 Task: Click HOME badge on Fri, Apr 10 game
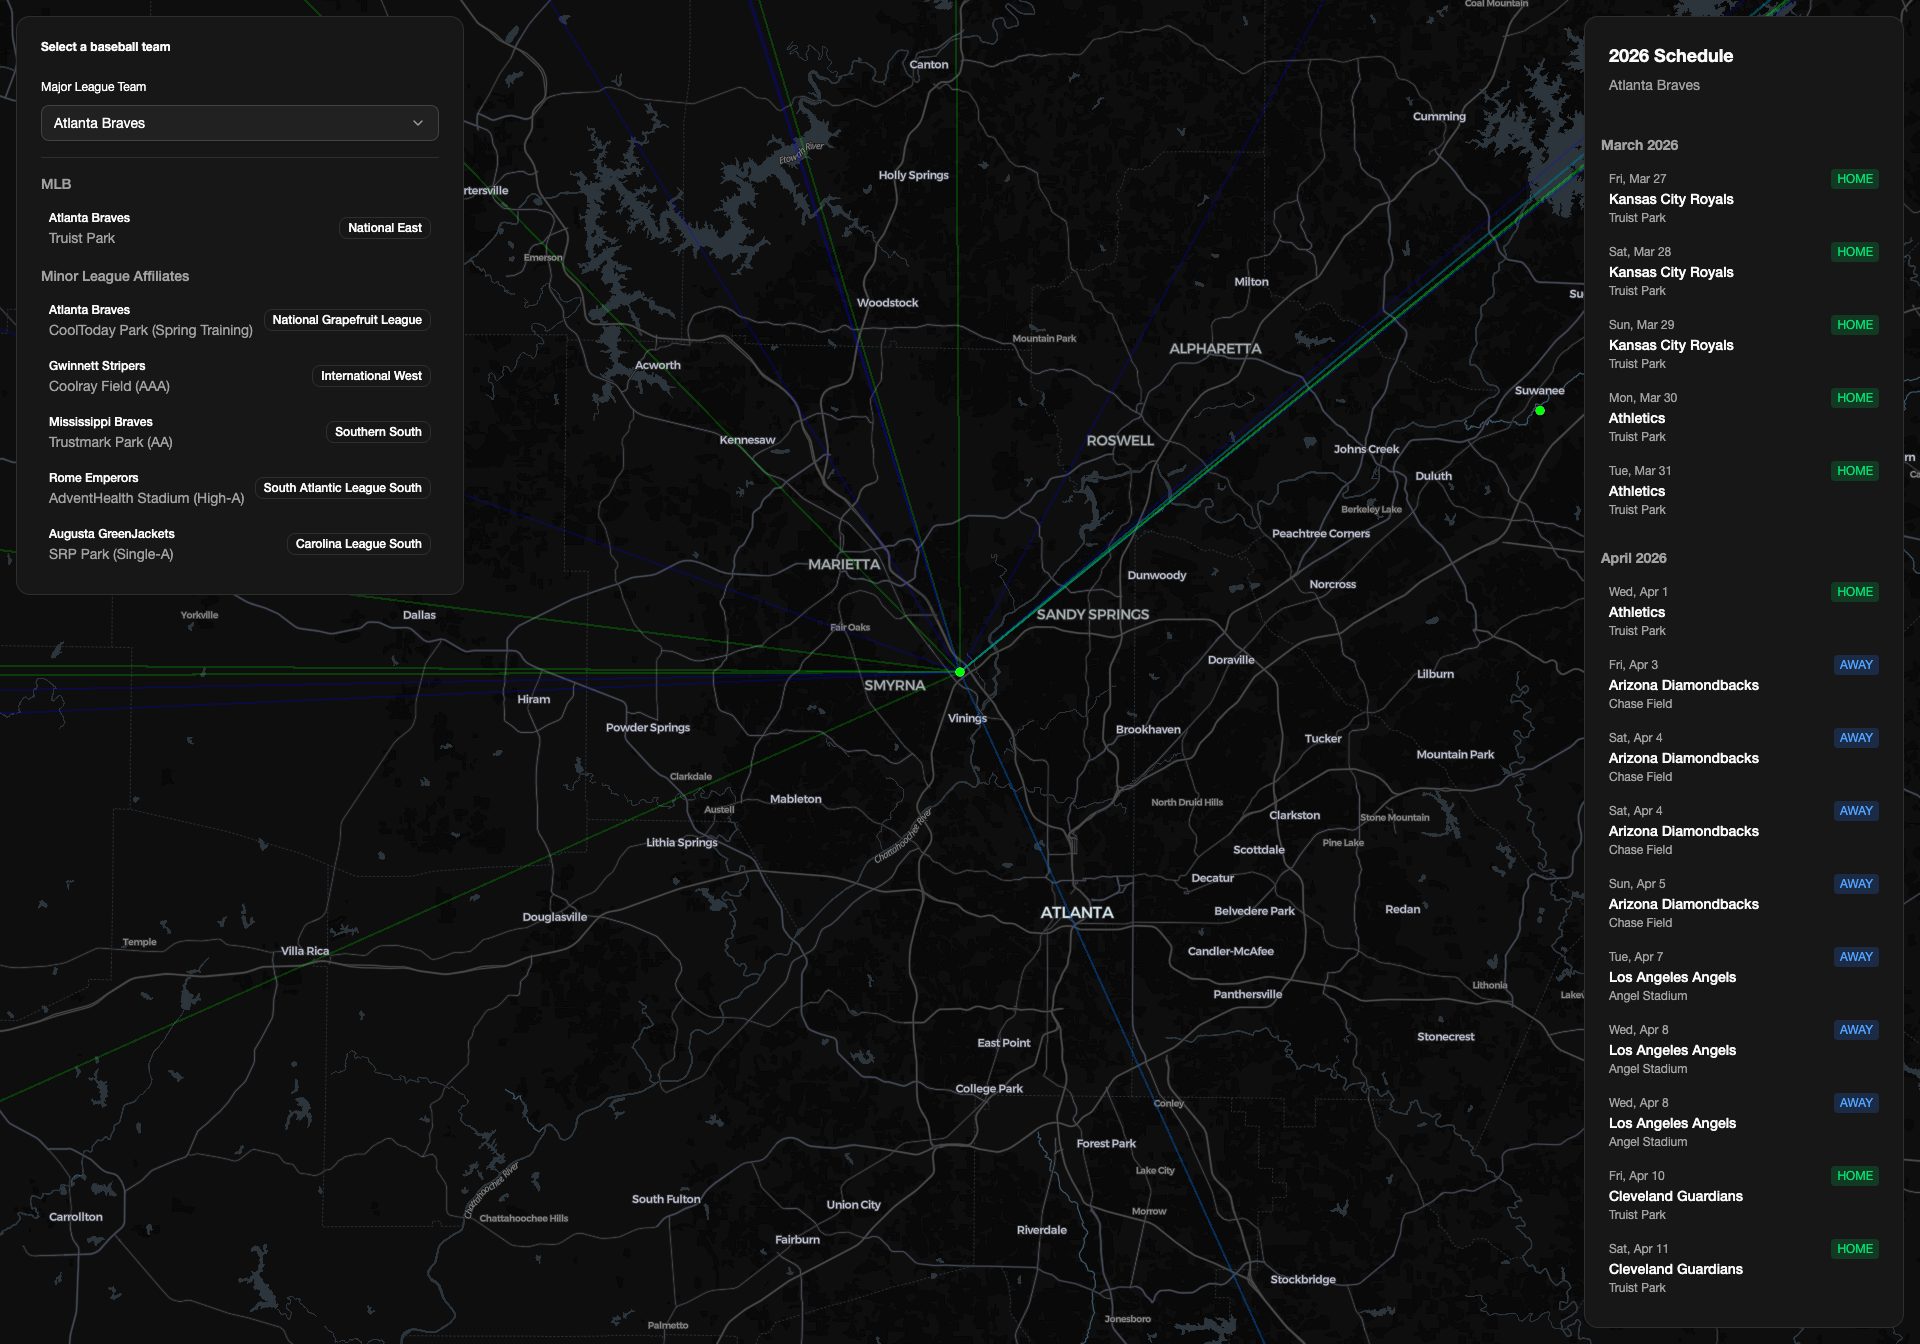click(1855, 1176)
